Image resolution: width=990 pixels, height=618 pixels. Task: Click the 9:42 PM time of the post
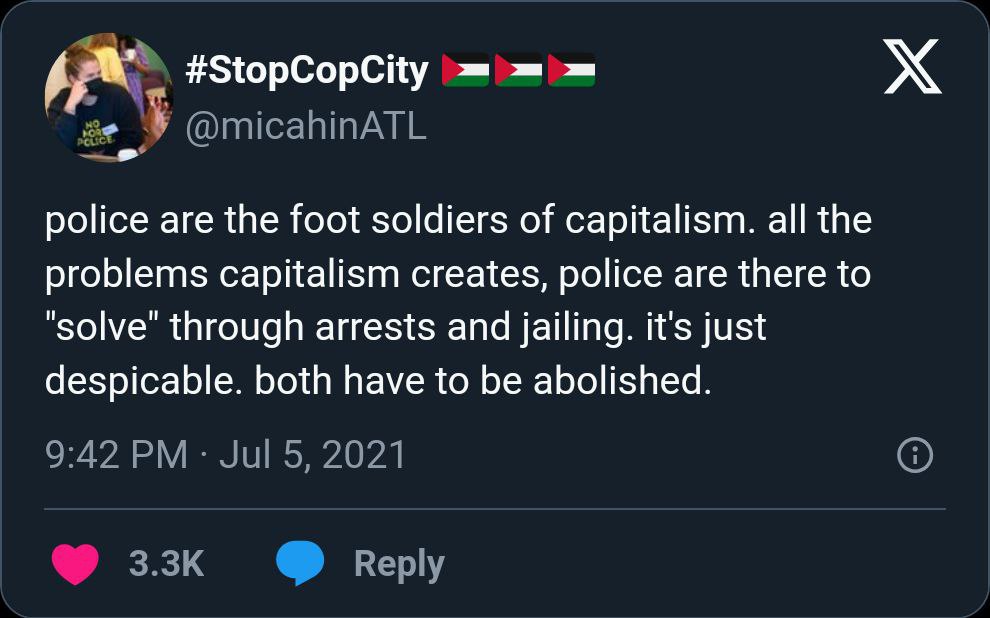pos(116,456)
